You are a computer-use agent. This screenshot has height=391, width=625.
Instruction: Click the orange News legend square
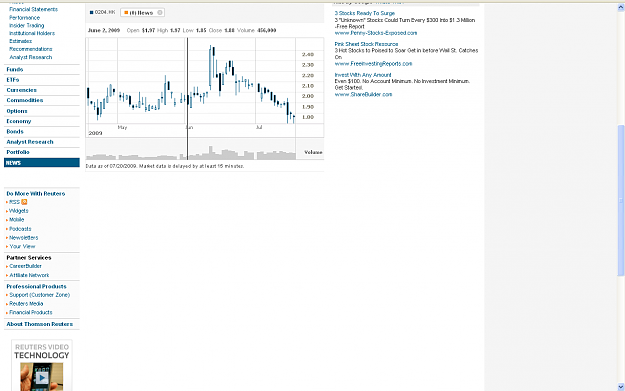coord(126,13)
